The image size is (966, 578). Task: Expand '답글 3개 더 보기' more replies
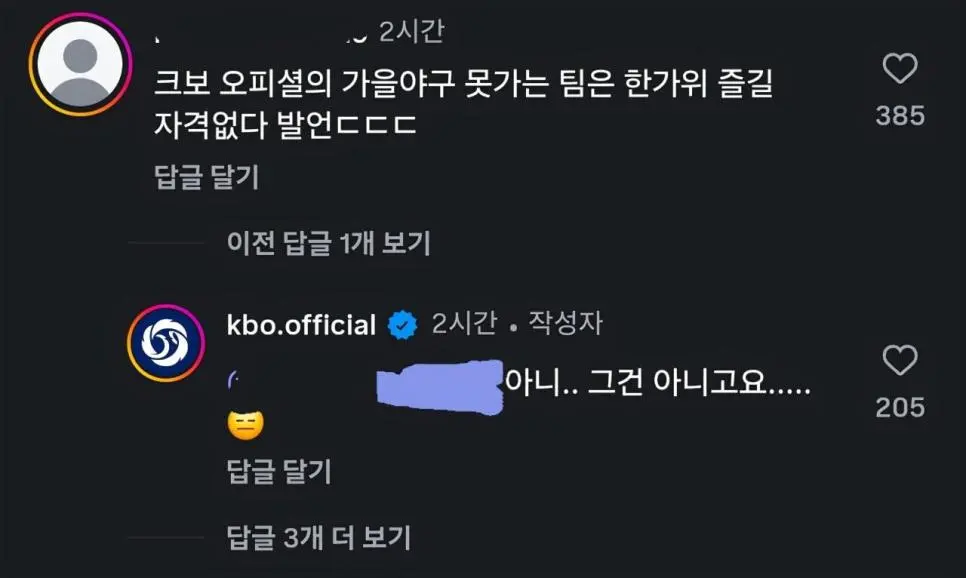tap(319, 537)
